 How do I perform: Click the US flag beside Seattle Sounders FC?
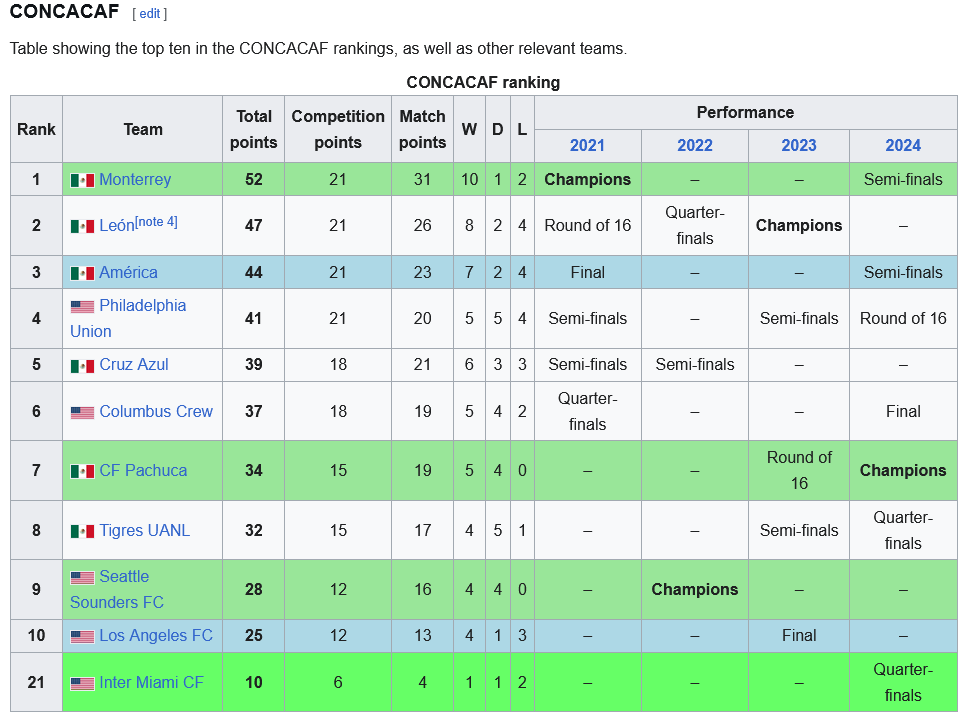(82, 578)
